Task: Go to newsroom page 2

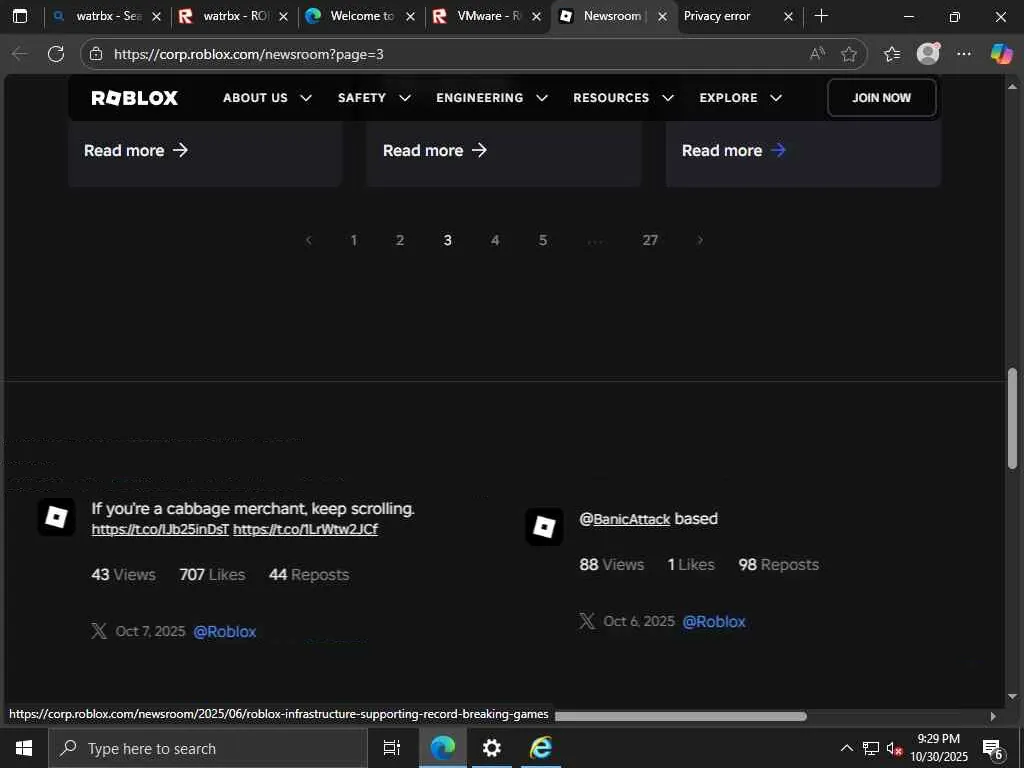Action: [400, 240]
